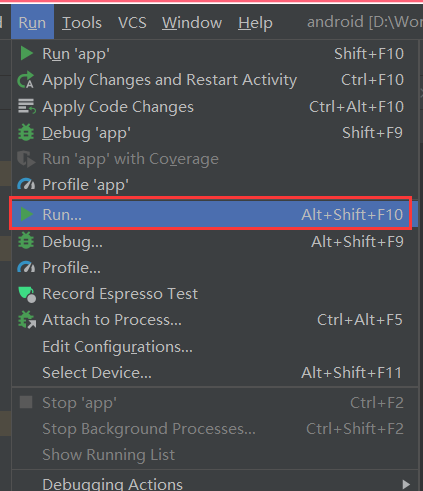Open the Help menu
This screenshot has height=491, width=423.
pos(255,23)
